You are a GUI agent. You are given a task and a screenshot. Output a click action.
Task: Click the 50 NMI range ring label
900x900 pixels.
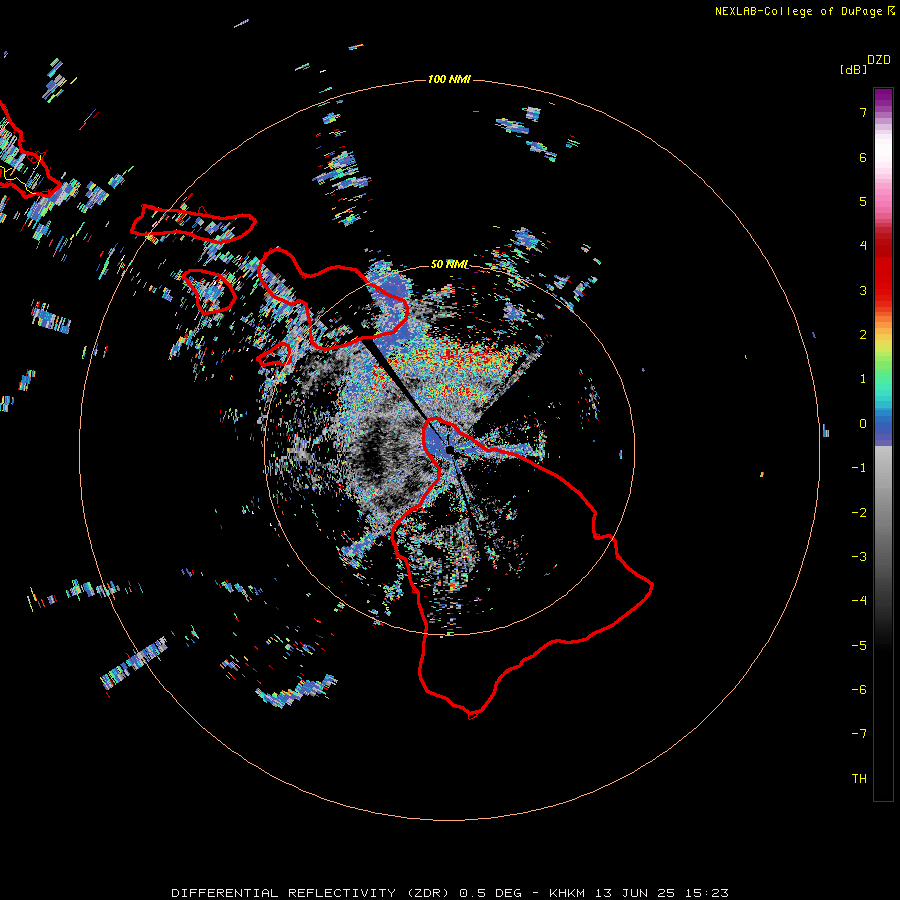(x=449, y=264)
